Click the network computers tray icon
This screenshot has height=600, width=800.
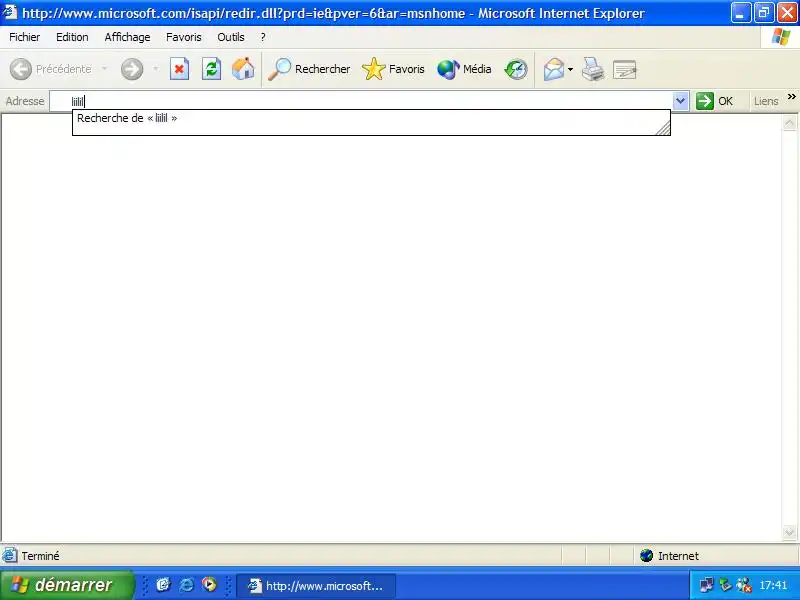(706, 585)
